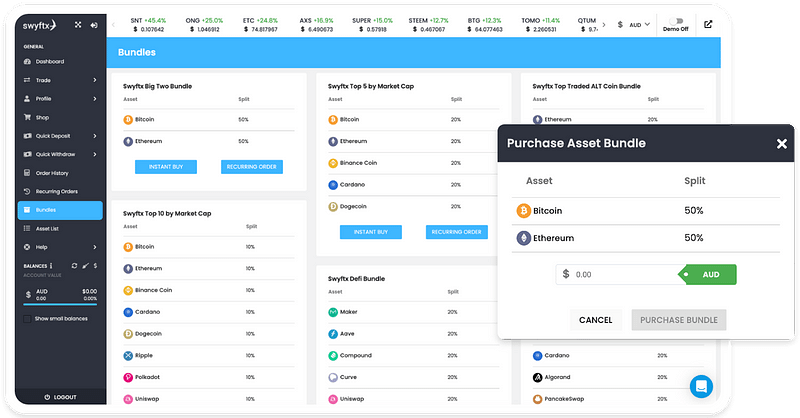
Task: Select the Bundles sidebar item
Action: click(60, 210)
